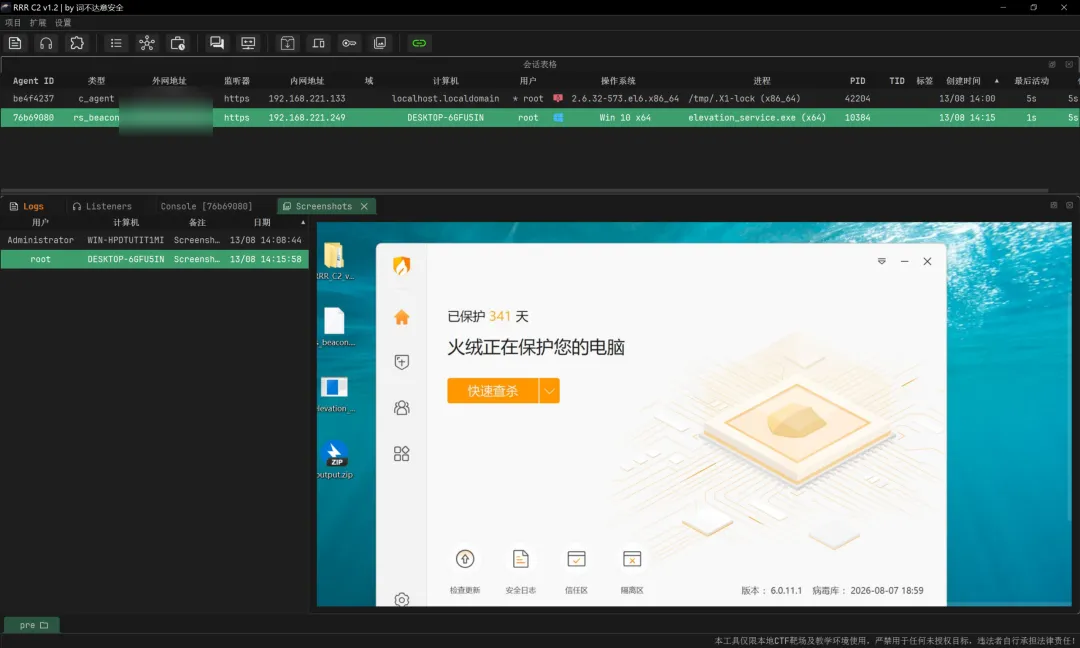
Task: Open RRR_C2 folder desktop icon in screenshot
Action: pos(335,261)
